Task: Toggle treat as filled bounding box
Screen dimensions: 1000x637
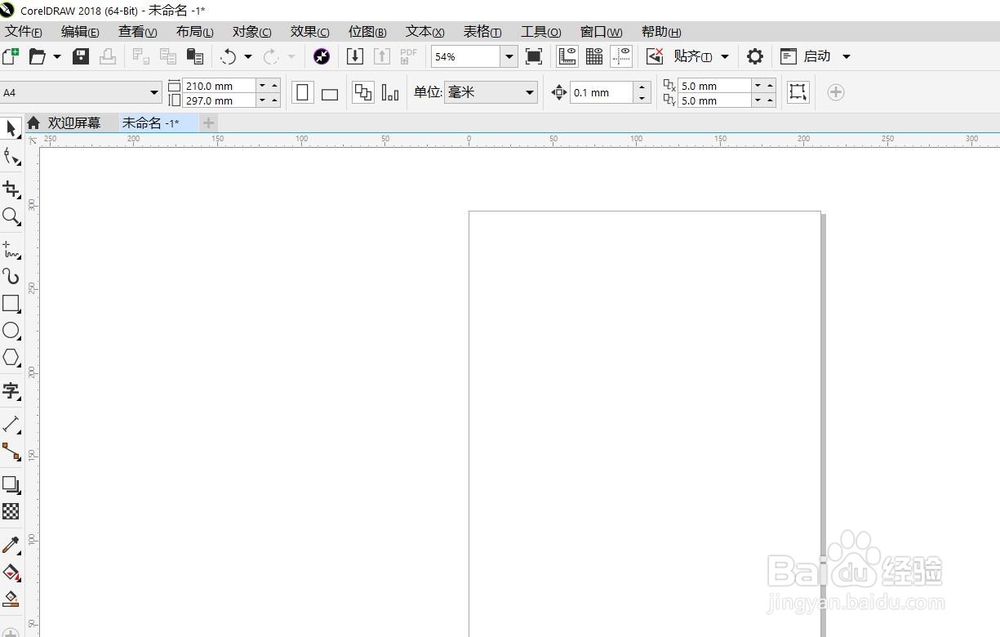Action: [x=797, y=92]
